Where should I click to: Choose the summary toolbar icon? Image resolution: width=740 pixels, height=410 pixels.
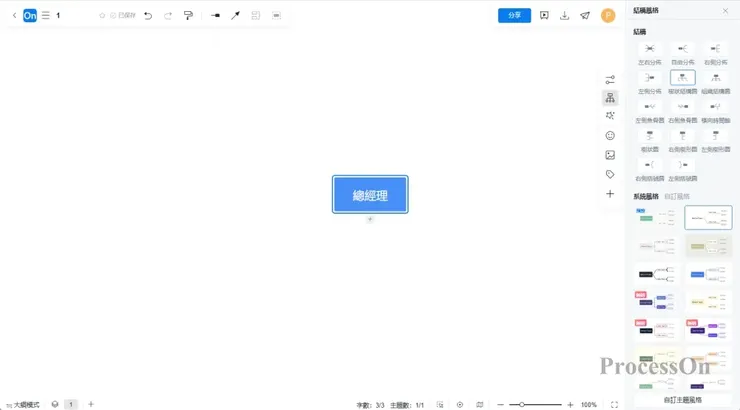click(x=255, y=16)
